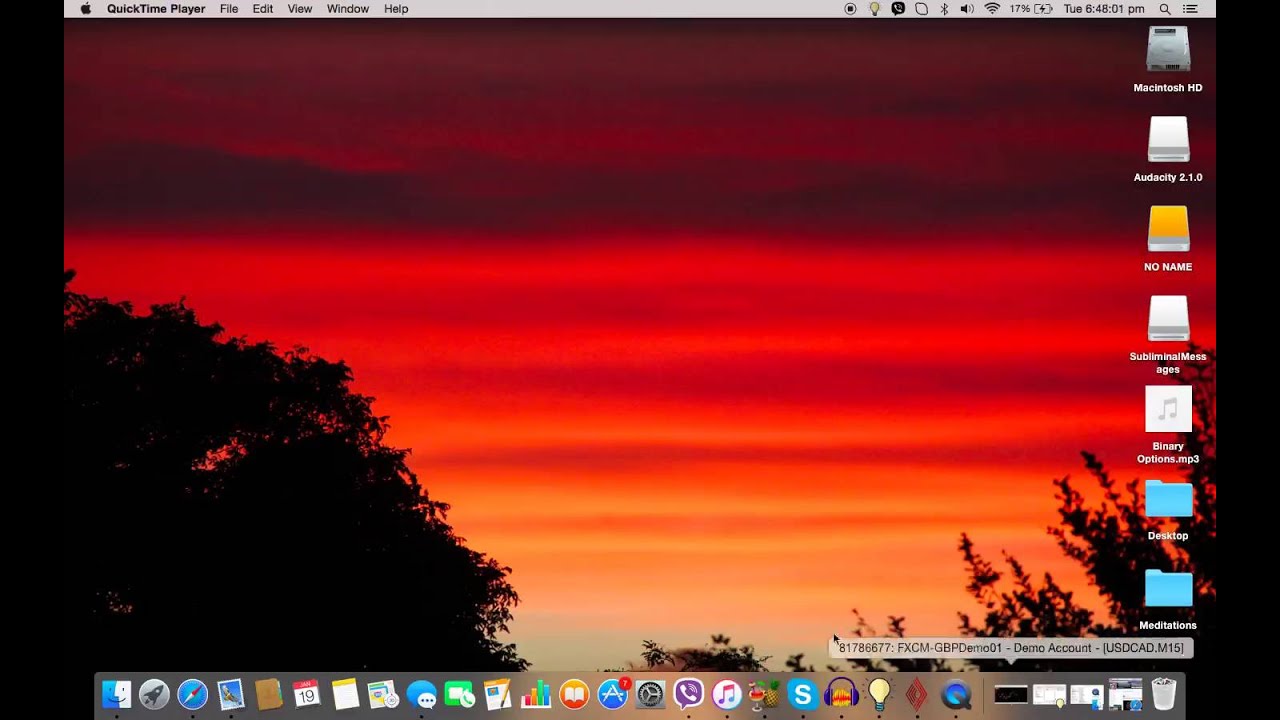Open iBooks orange icon in Dock
Screen dimensions: 1280x720
tap(574, 694)
